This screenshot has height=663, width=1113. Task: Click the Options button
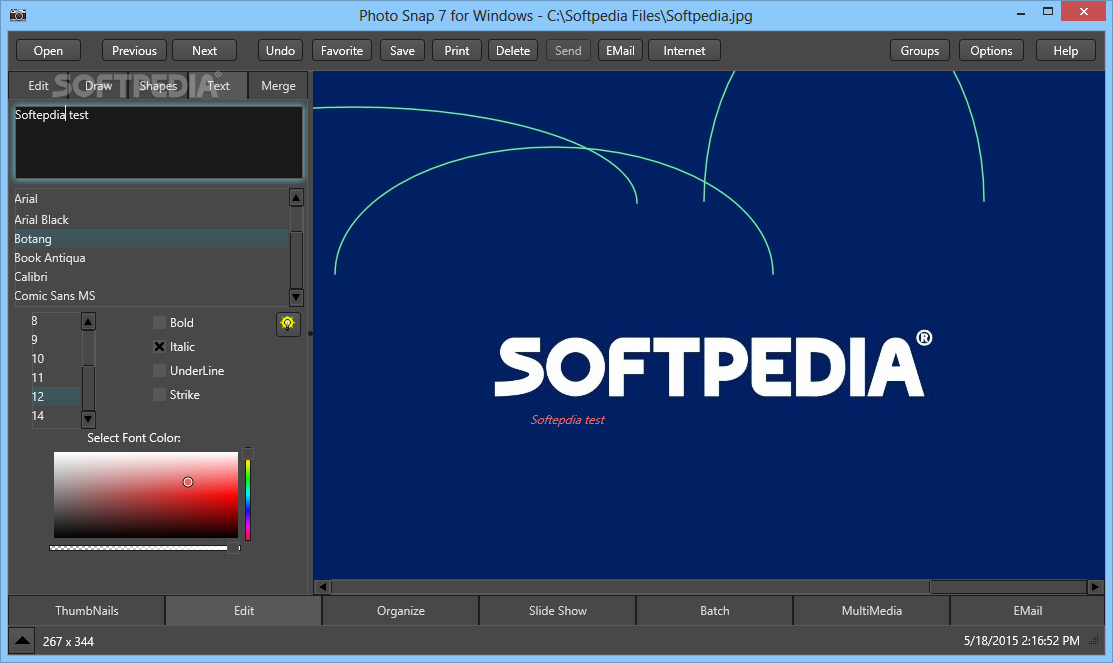point(991,50)
